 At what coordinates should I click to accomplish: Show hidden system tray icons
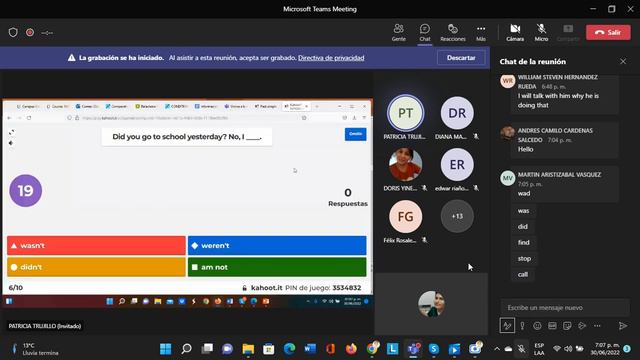tap(497, 349)
